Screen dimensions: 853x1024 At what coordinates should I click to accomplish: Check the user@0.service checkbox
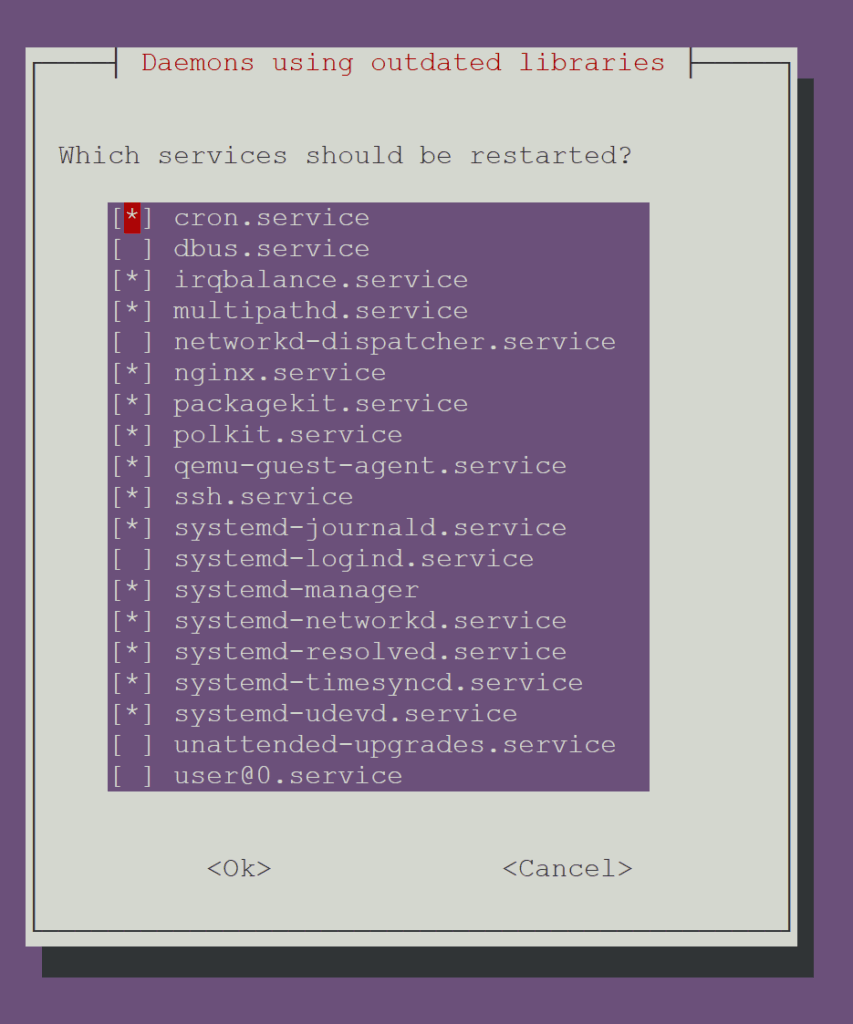click(x=132, y=776)
